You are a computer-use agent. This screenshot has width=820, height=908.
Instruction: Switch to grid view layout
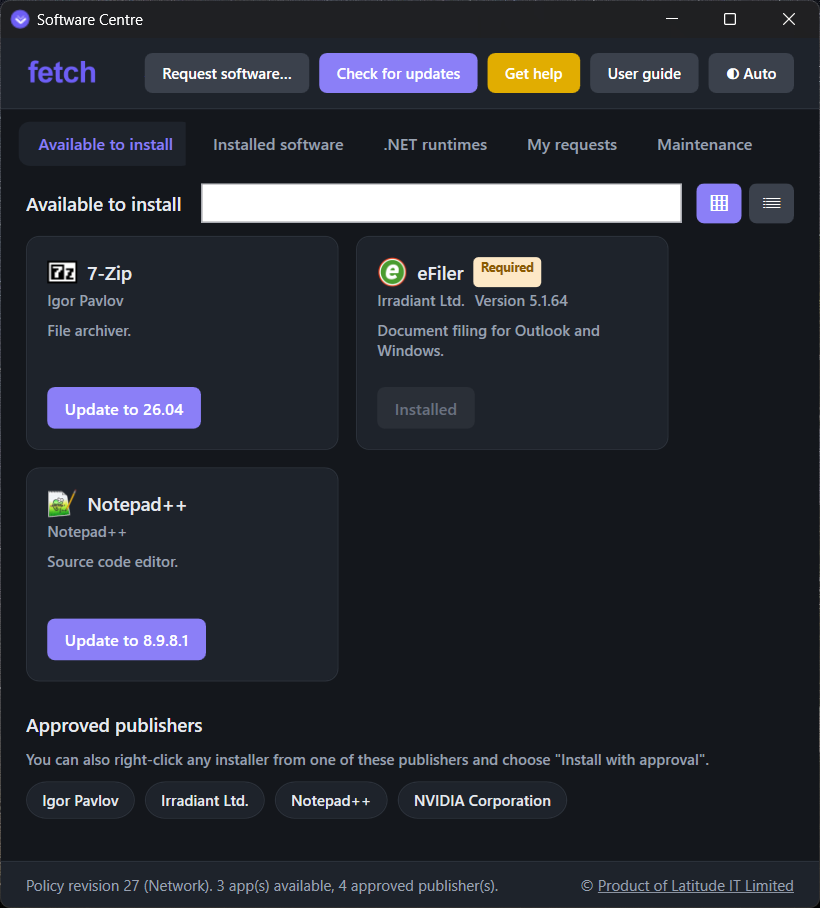(718, 203)
